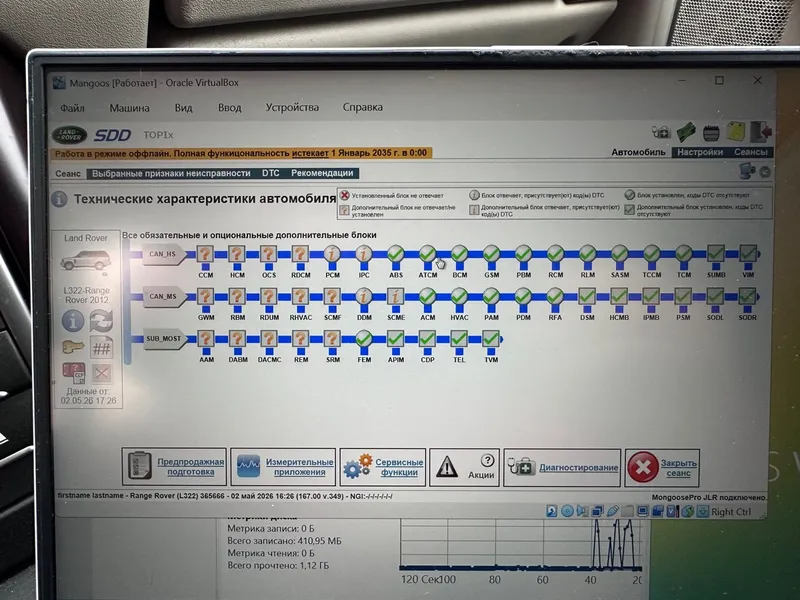Open the Справка menu
The height and width of the screenshot is (600, 800).
pyautogui.click(x=363, y=108)
